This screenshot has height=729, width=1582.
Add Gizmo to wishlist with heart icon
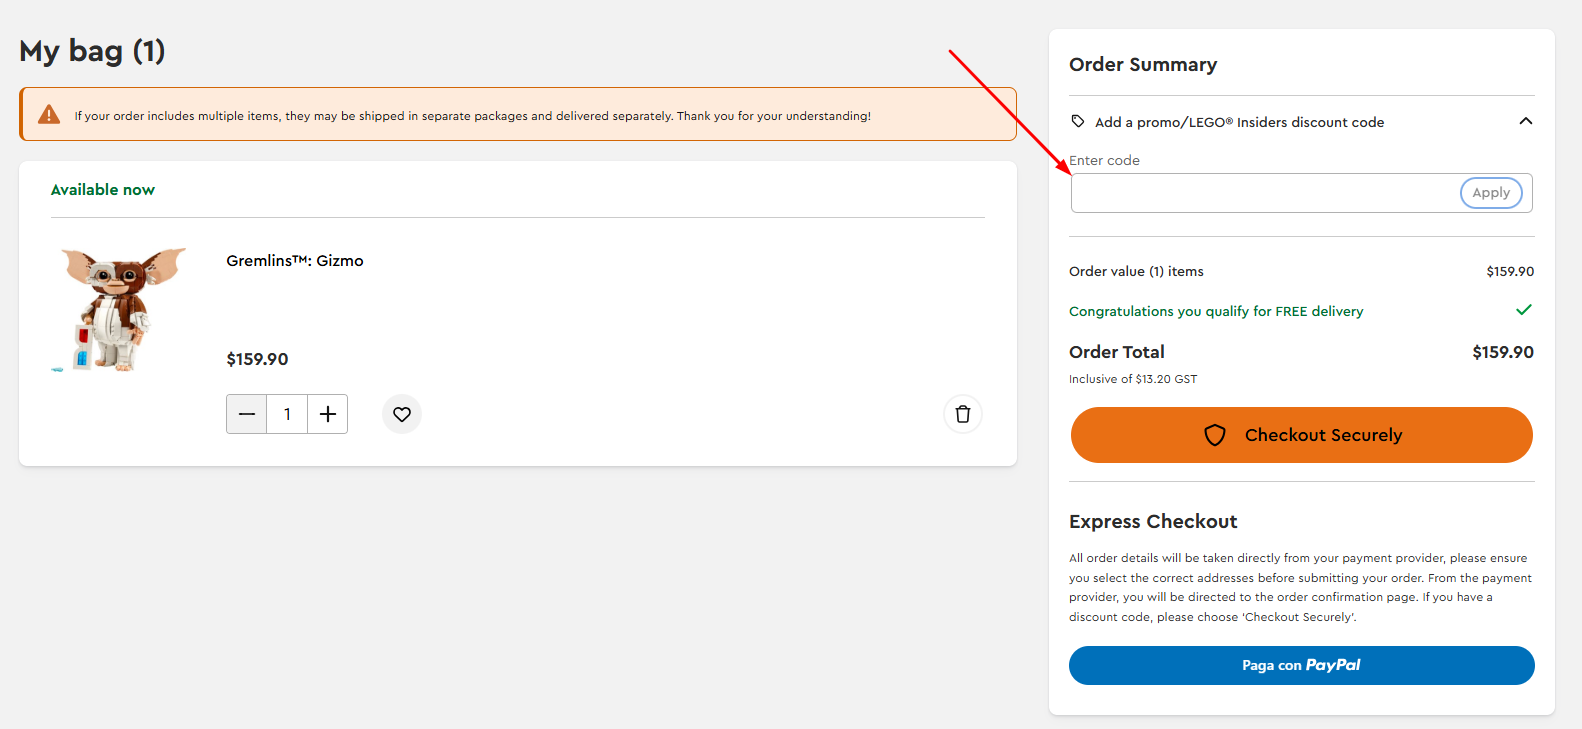pyautogui.click(x=402, y=414)
